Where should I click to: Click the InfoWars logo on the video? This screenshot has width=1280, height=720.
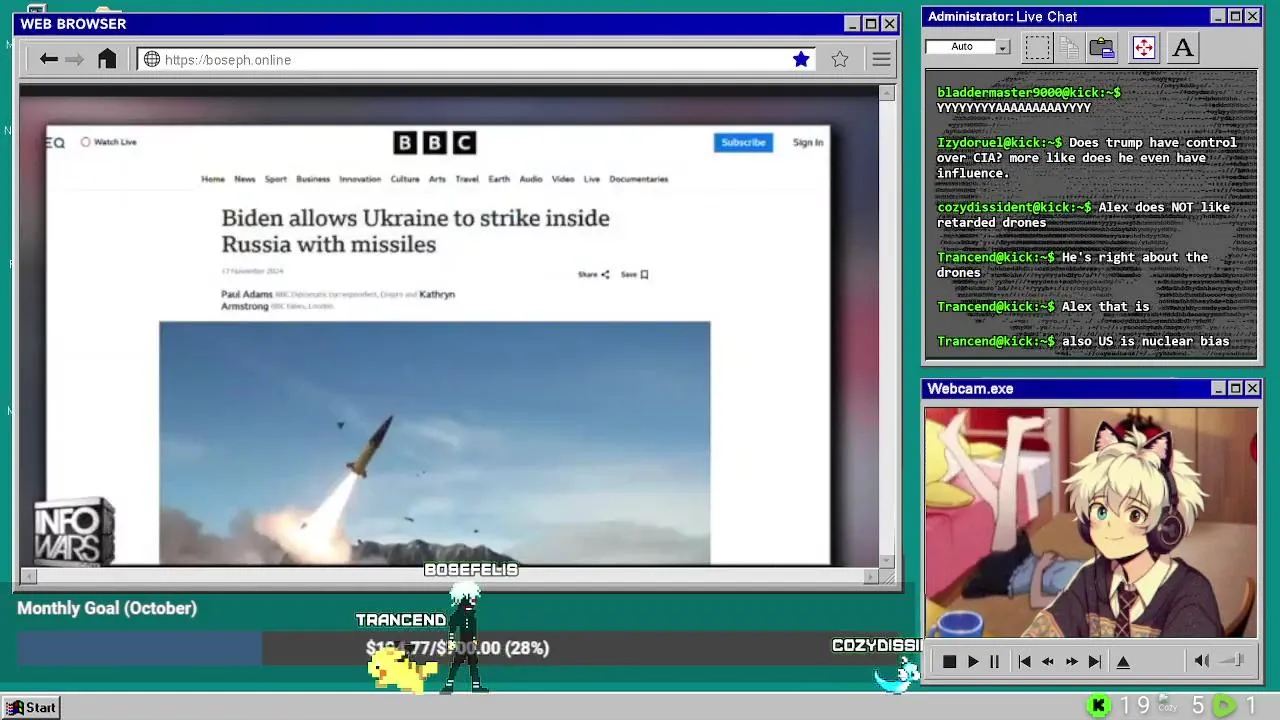point(75,532)
